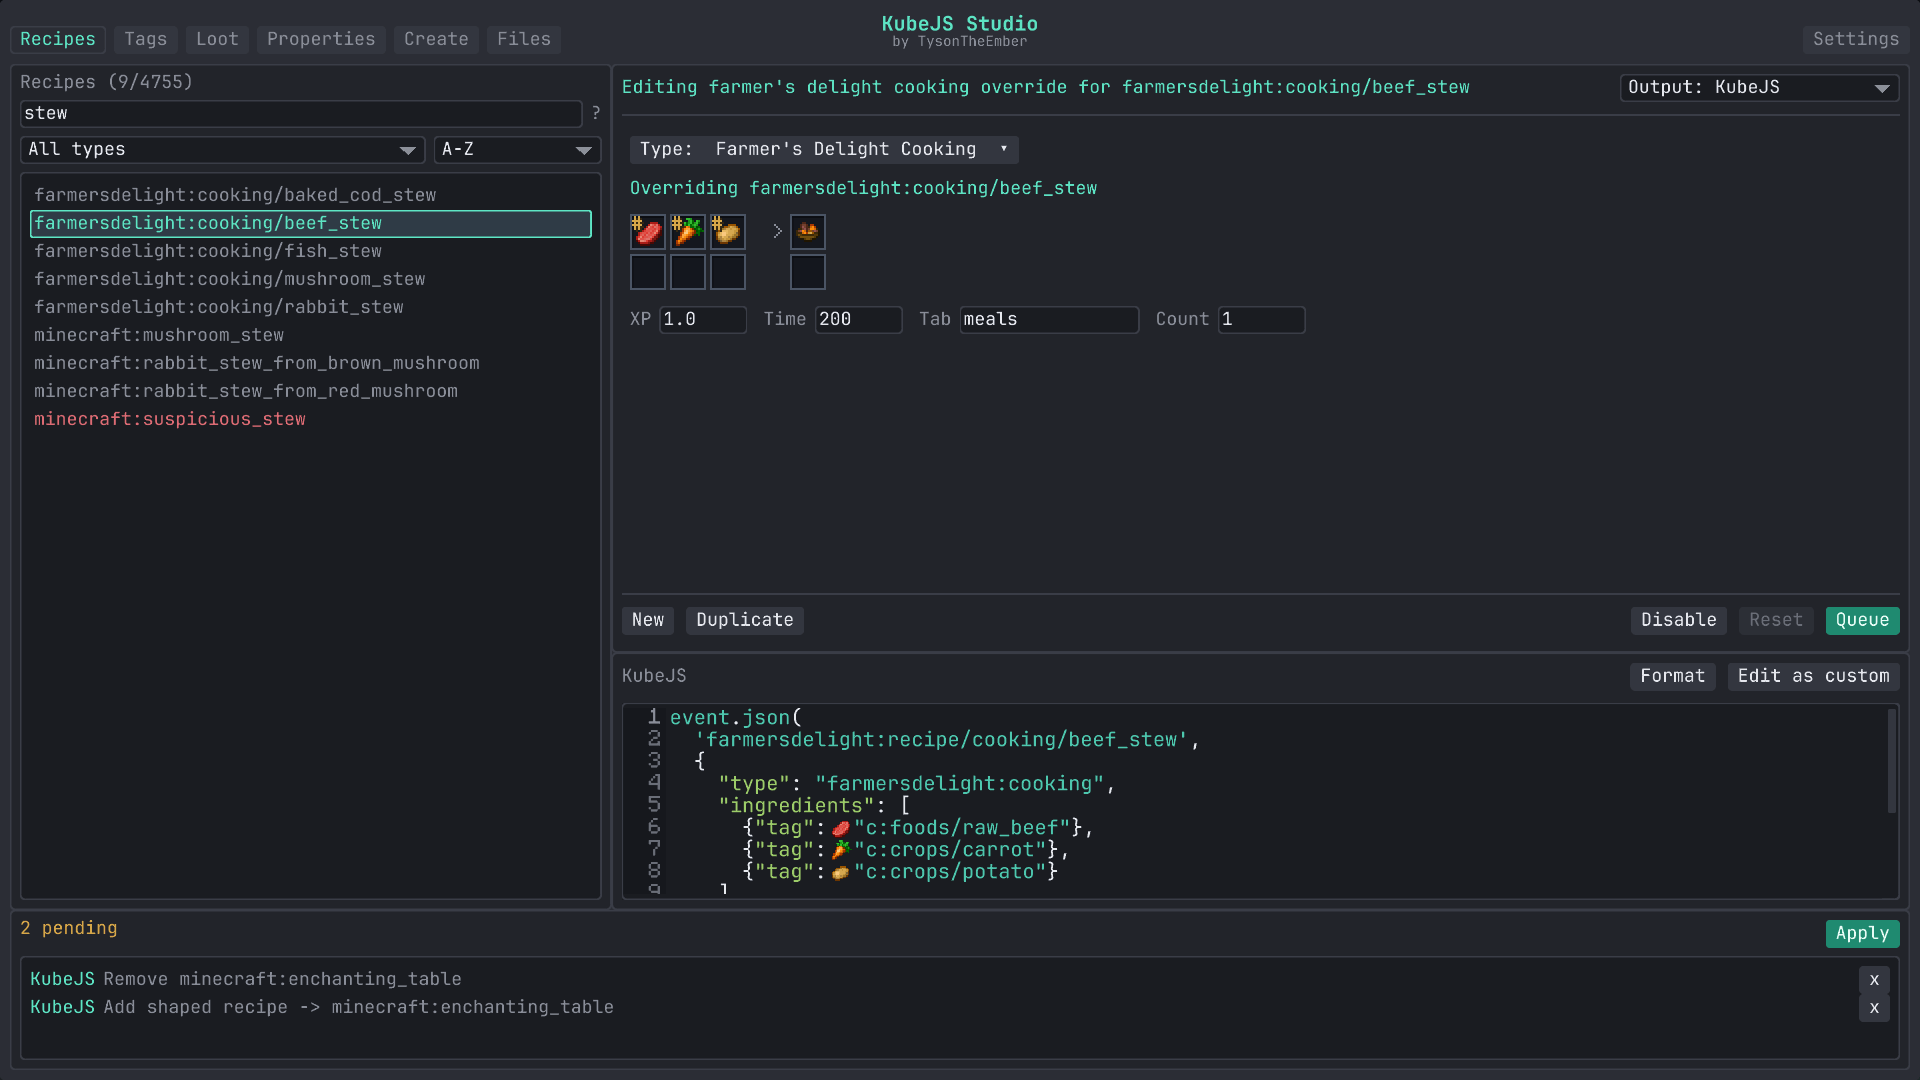The height and width of the screenshot is (1080, 1920).
Task: Click the Tab input field
Action: point(1050,320)
